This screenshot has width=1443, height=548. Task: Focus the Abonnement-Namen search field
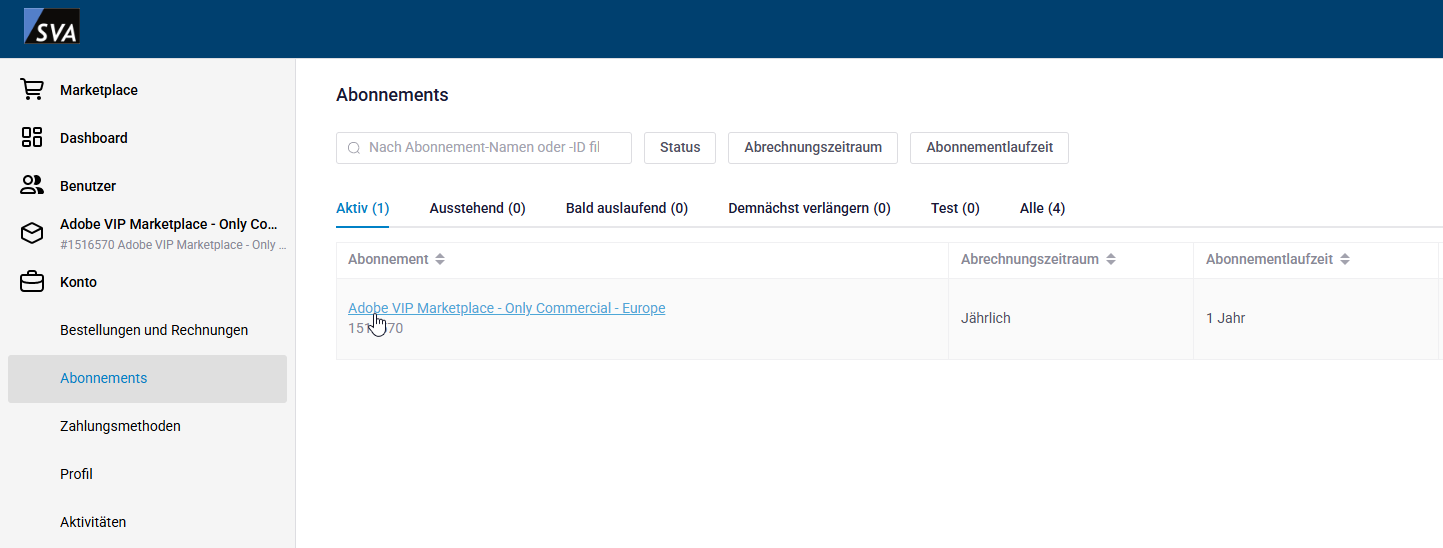pos(484,147)
